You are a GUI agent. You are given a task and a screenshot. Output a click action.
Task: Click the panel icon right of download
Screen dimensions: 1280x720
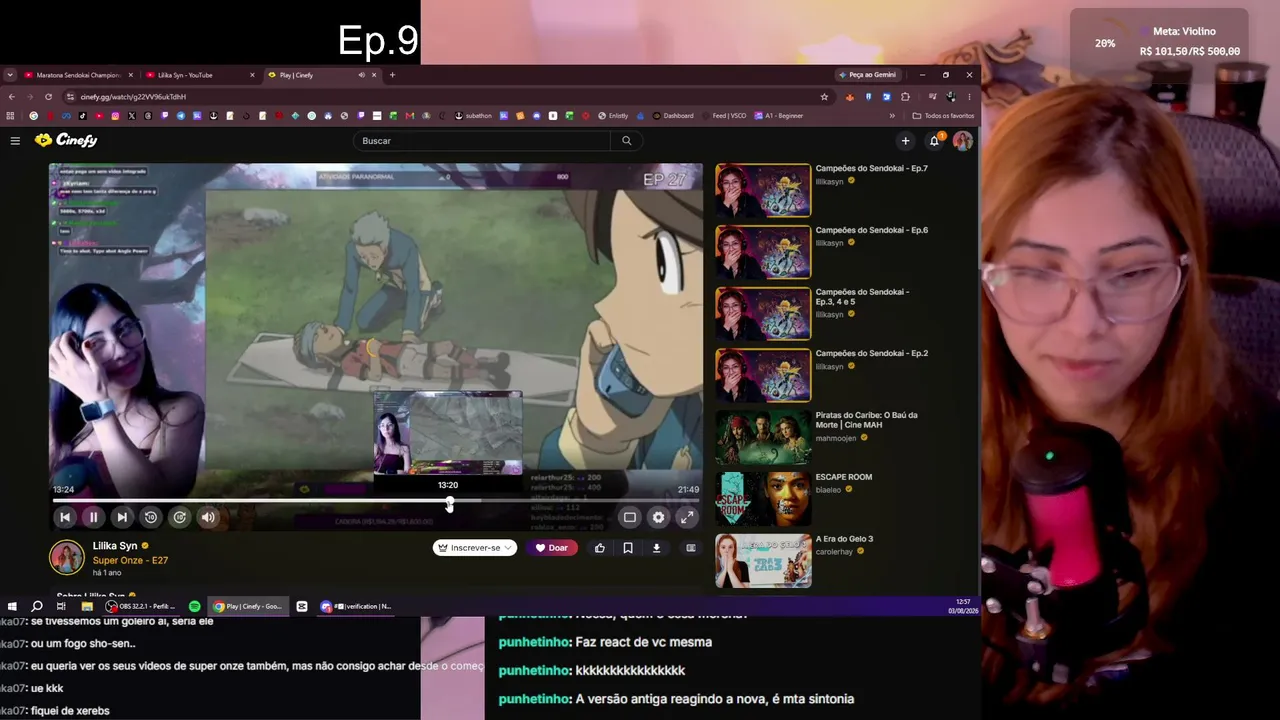(690, 548)
